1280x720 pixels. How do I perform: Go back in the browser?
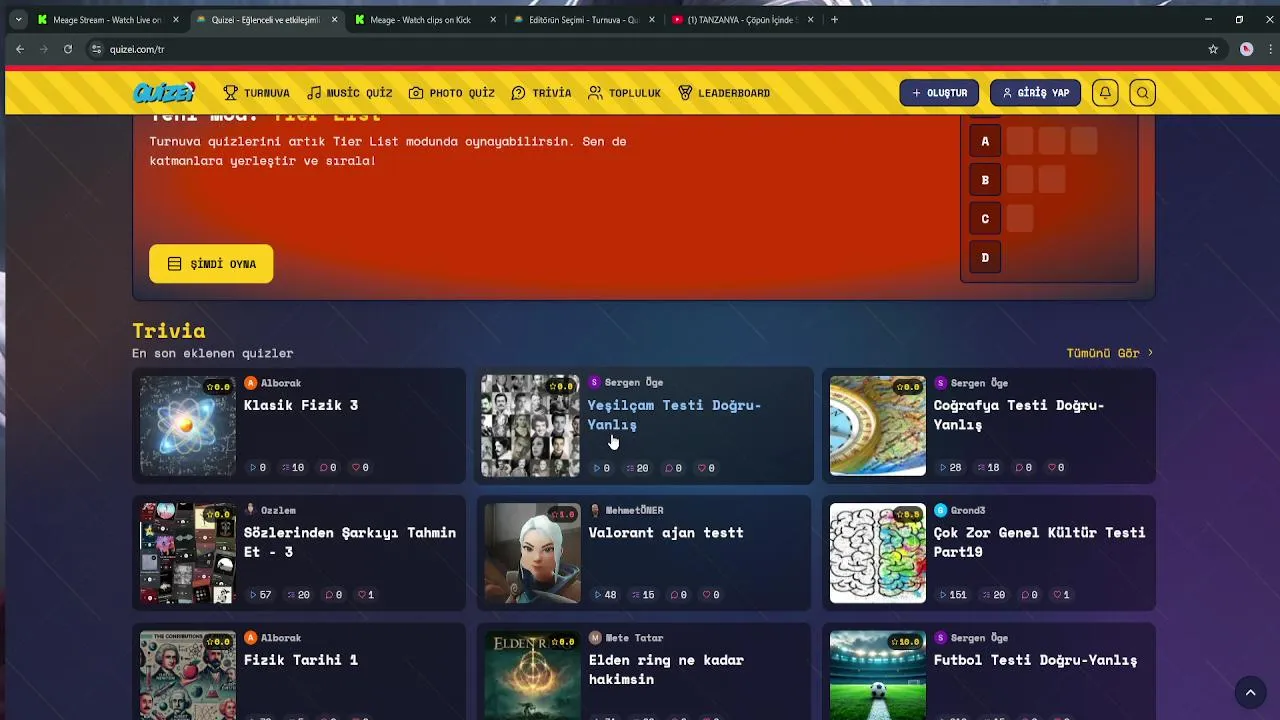(x=20, y=49)
